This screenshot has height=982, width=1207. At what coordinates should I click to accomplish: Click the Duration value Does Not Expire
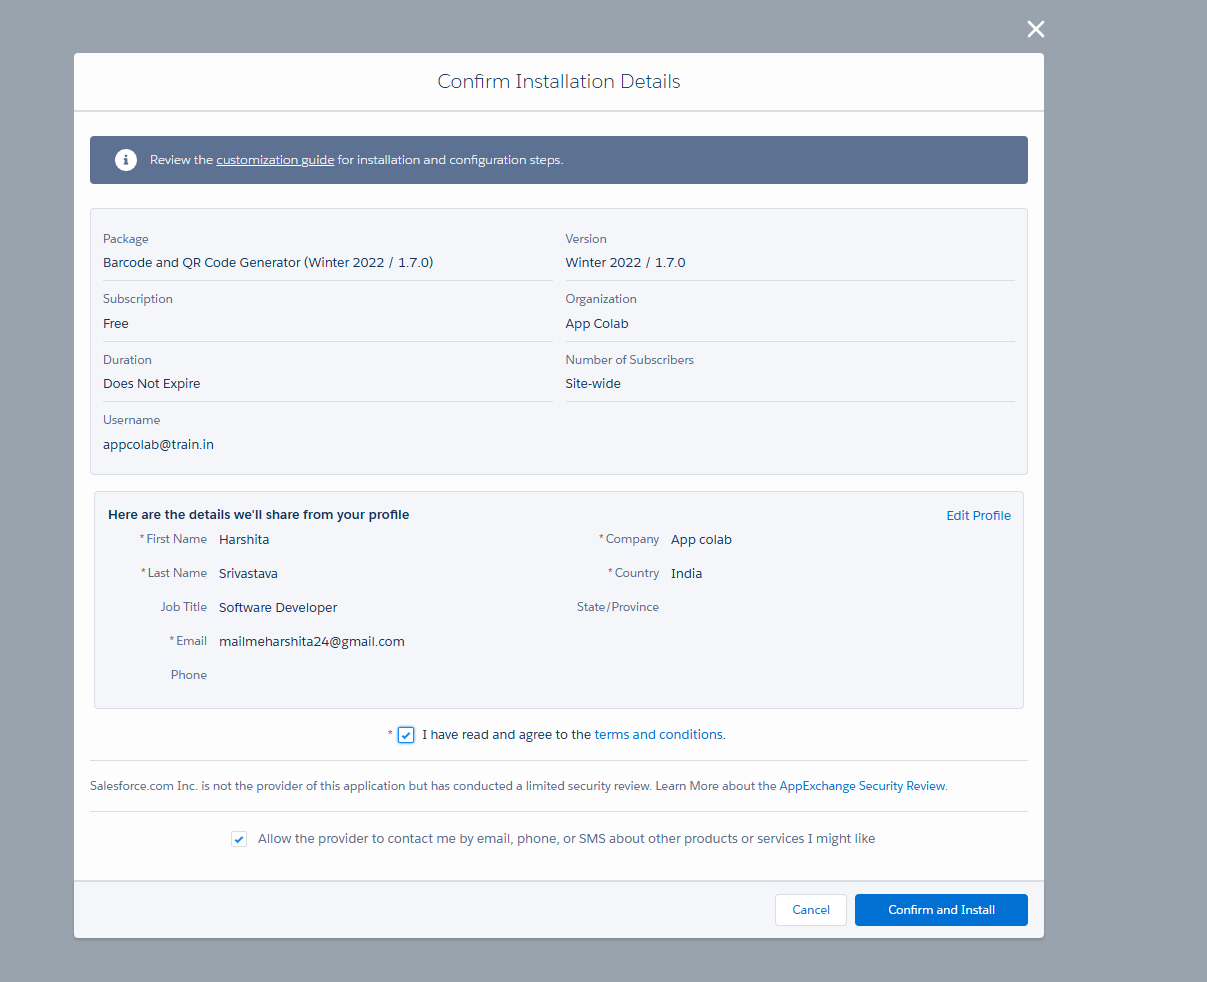click(151, 383)
